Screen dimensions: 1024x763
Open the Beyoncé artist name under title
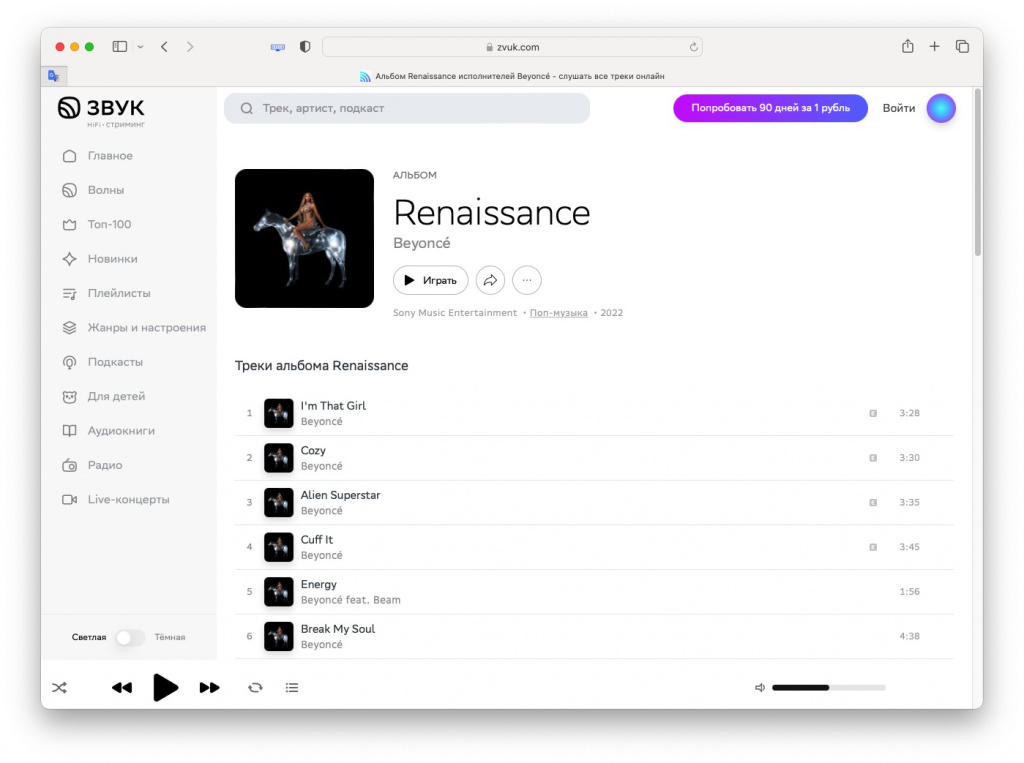point(422,243)
